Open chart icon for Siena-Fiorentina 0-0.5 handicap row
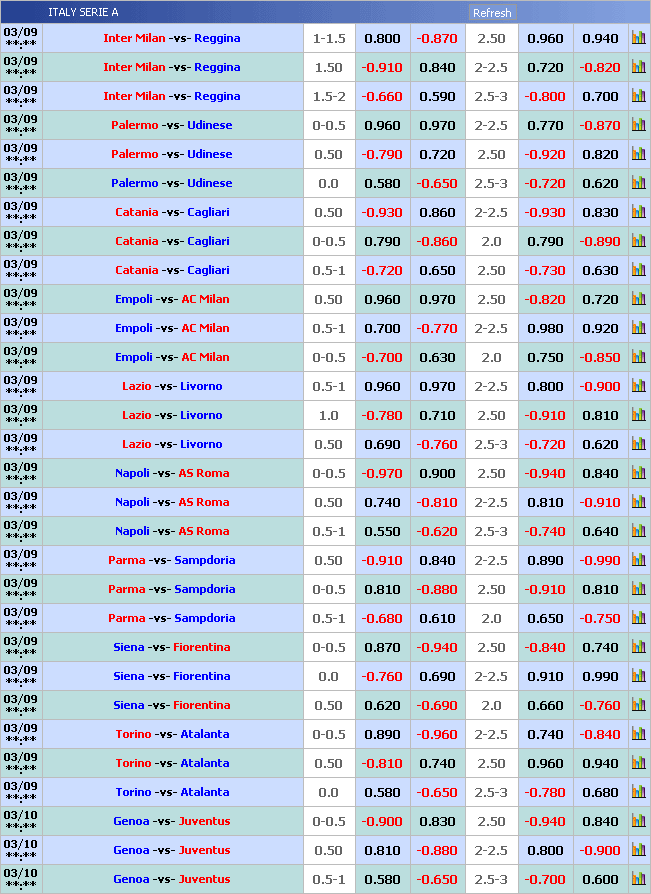The image size is (651, 894). pos(638,646)
